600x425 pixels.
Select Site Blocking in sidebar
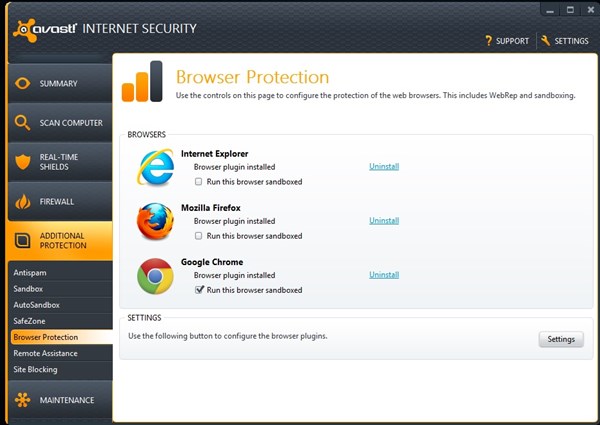[36, 369]
